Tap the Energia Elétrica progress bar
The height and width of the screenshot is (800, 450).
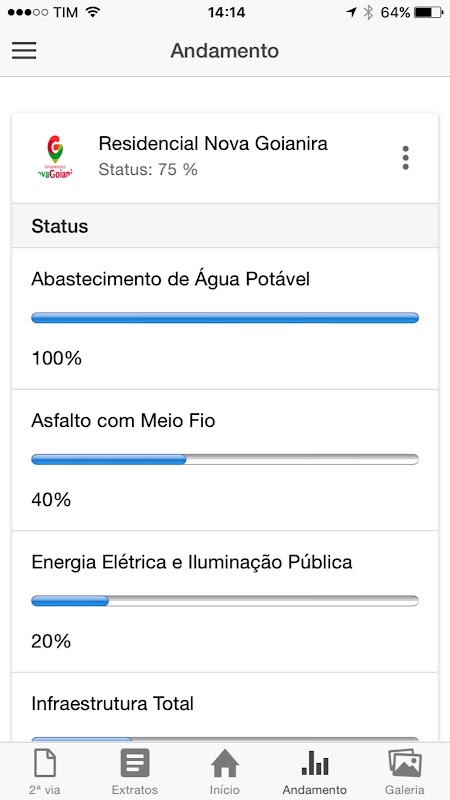click(225, 601)
